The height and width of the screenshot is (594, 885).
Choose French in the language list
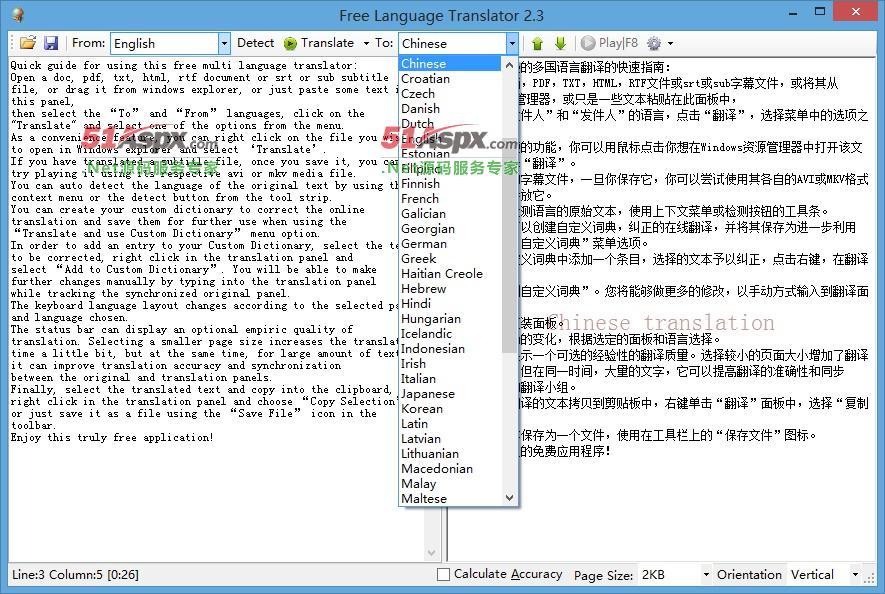420,199
